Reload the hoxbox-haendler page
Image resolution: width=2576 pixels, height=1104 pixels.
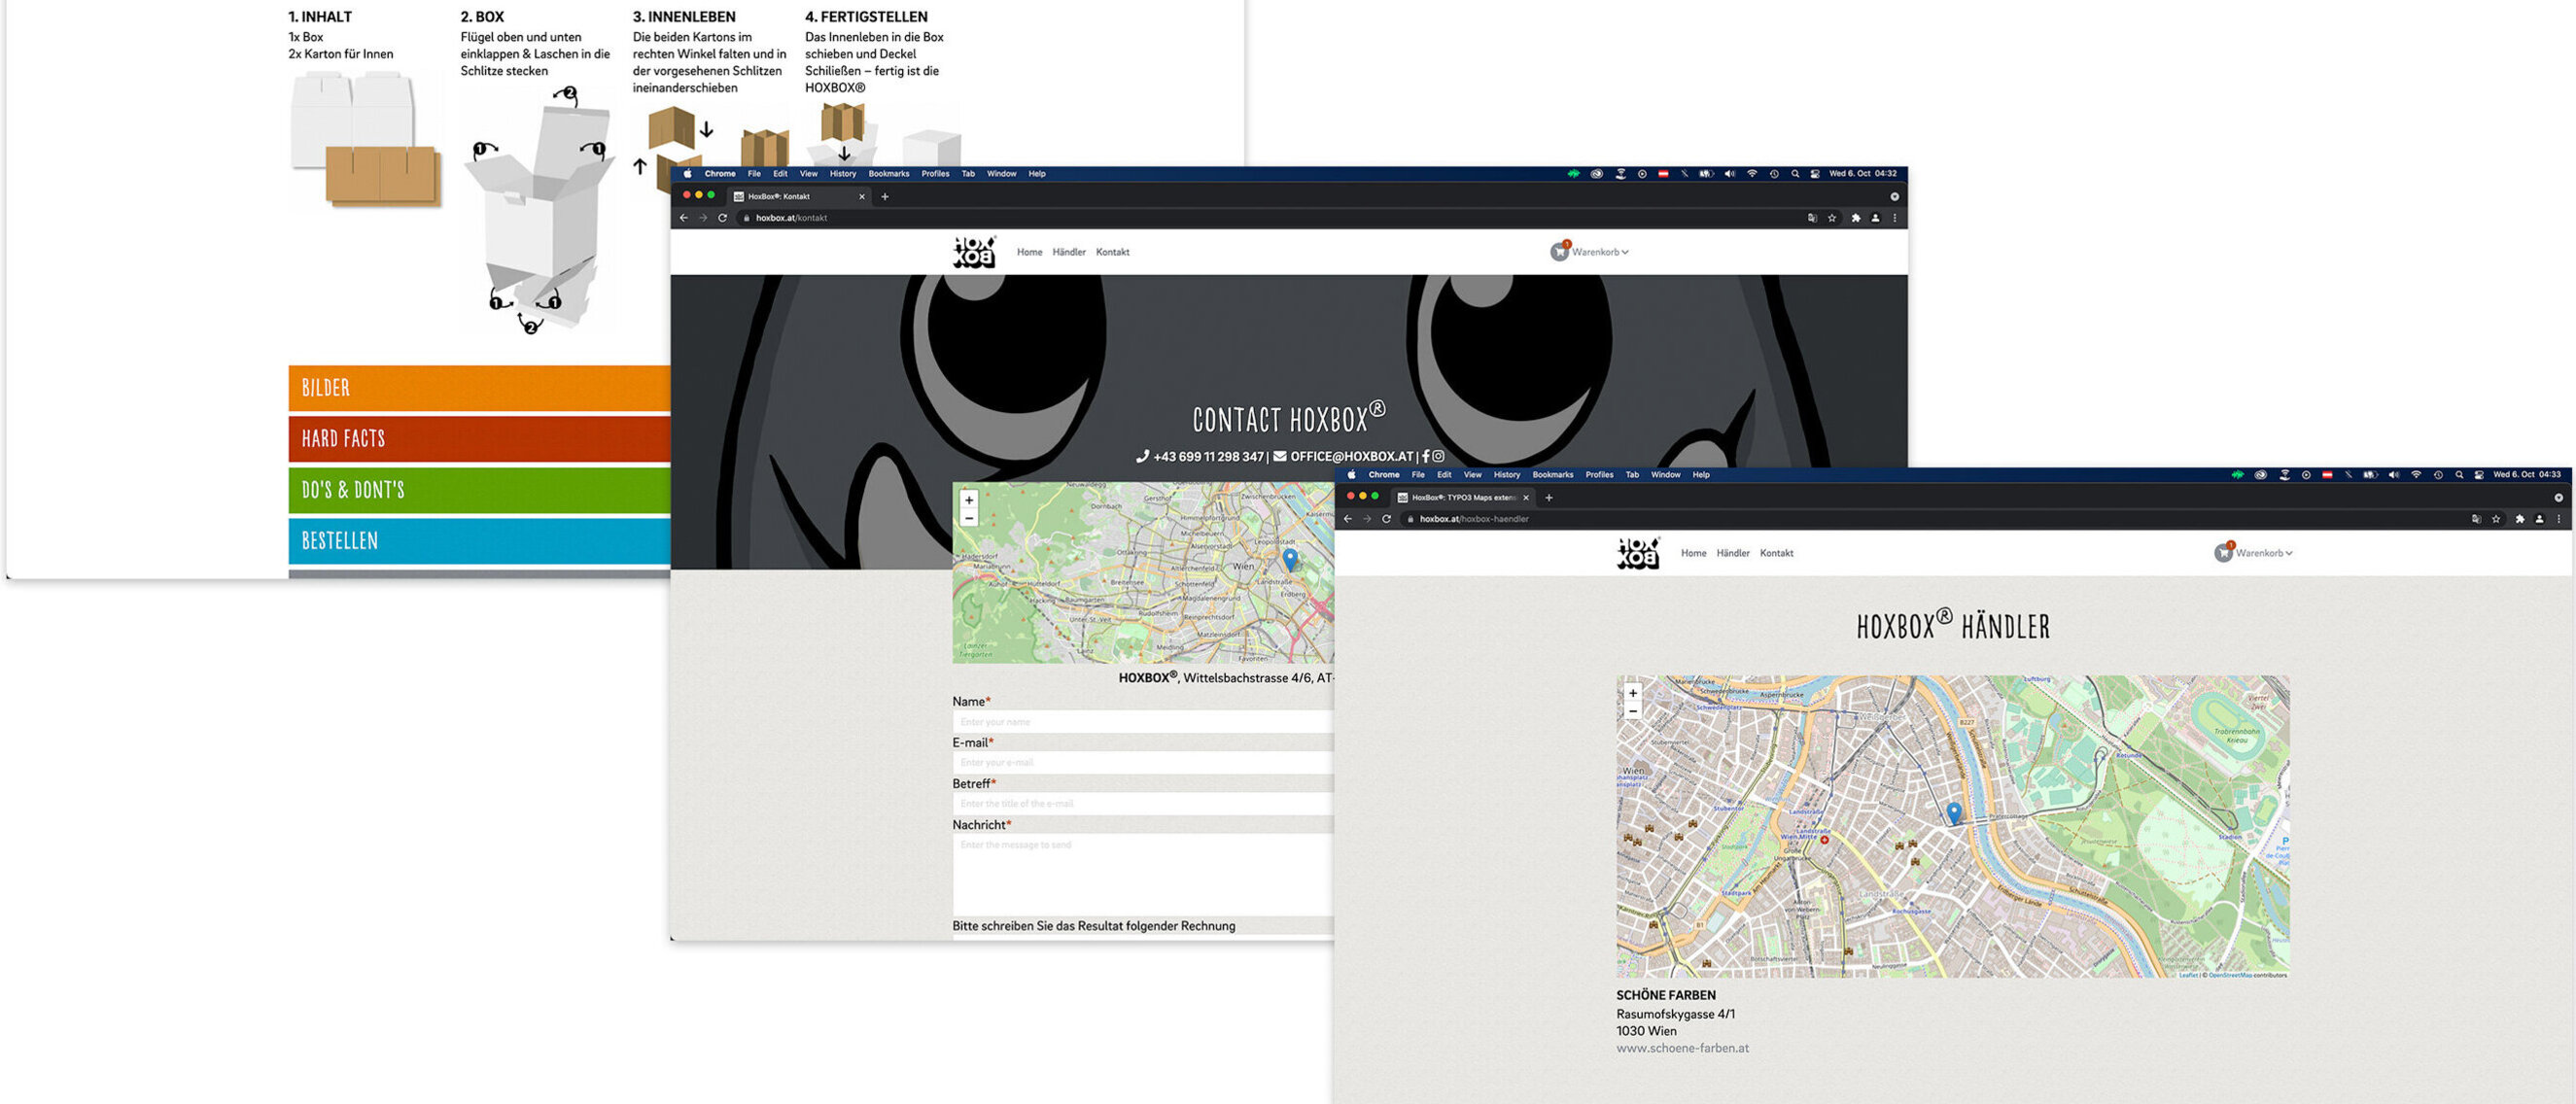tap(1386, 519)
